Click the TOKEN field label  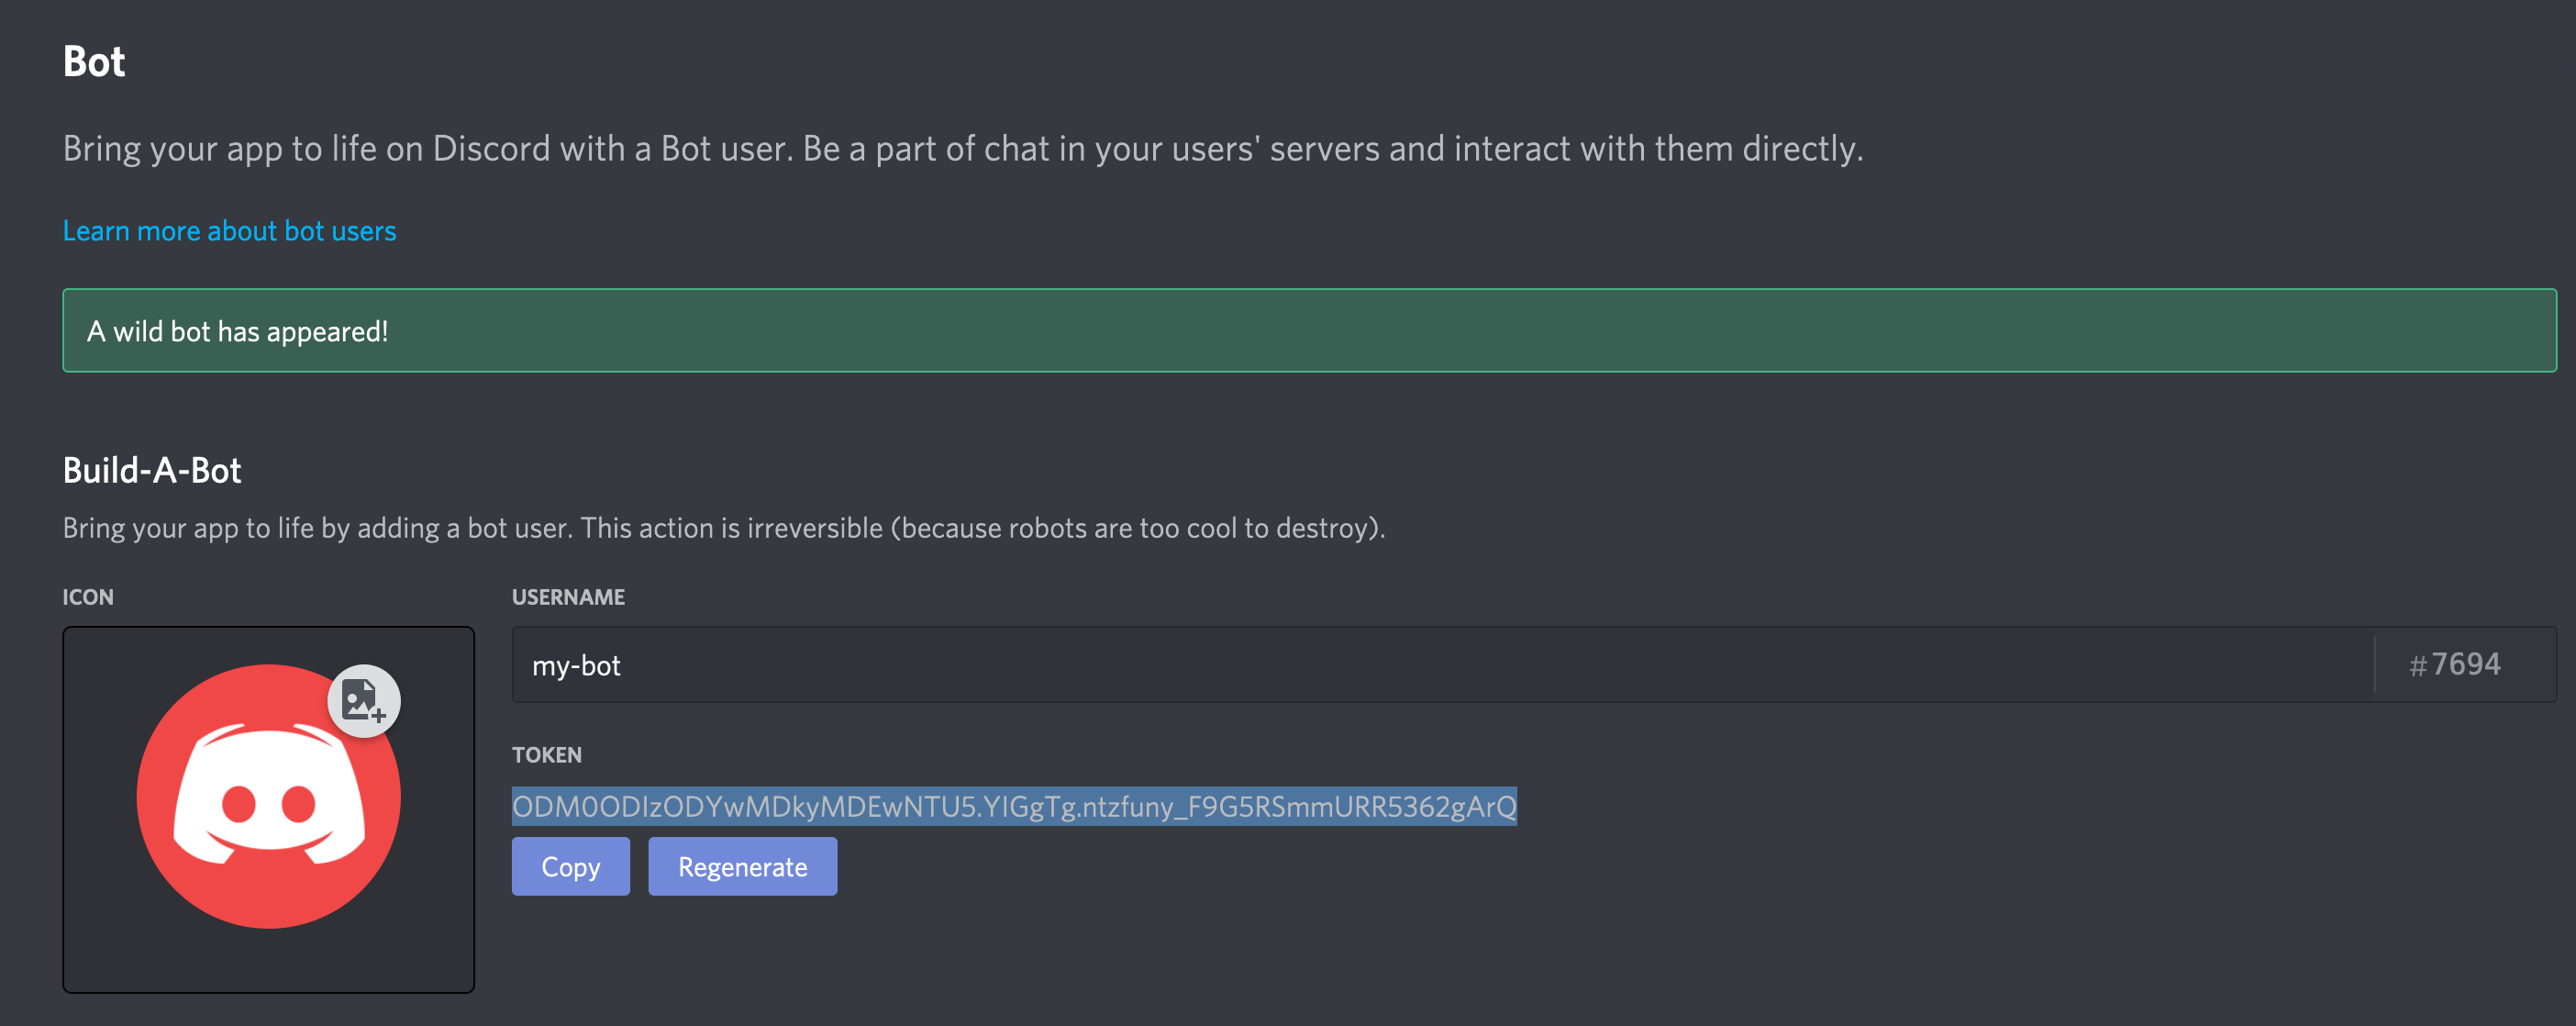[546, 755]
